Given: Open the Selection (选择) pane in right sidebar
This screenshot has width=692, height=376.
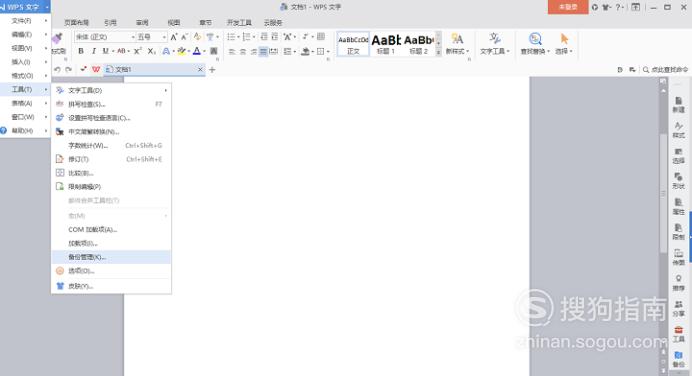Looking at the screenshot, I should coord(679,156).
